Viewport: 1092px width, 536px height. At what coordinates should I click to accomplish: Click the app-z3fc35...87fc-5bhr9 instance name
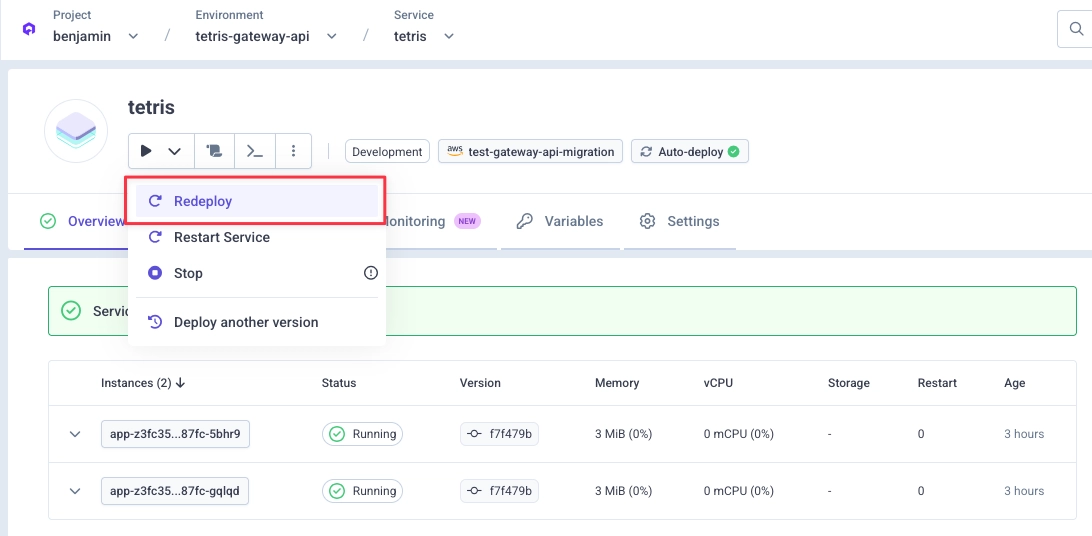[x=175, y=434]
